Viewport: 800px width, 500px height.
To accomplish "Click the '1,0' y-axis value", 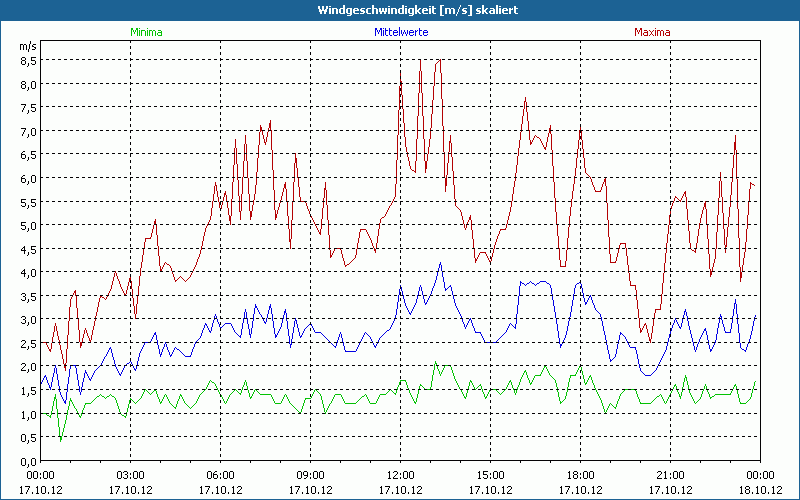I will pos(29,415).
